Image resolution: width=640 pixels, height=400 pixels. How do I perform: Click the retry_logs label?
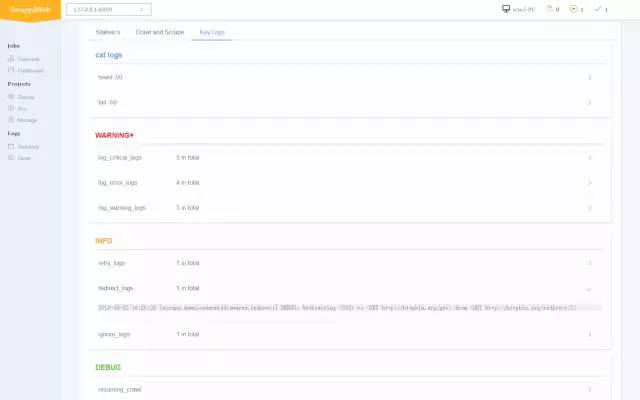[x=111, y=263]
